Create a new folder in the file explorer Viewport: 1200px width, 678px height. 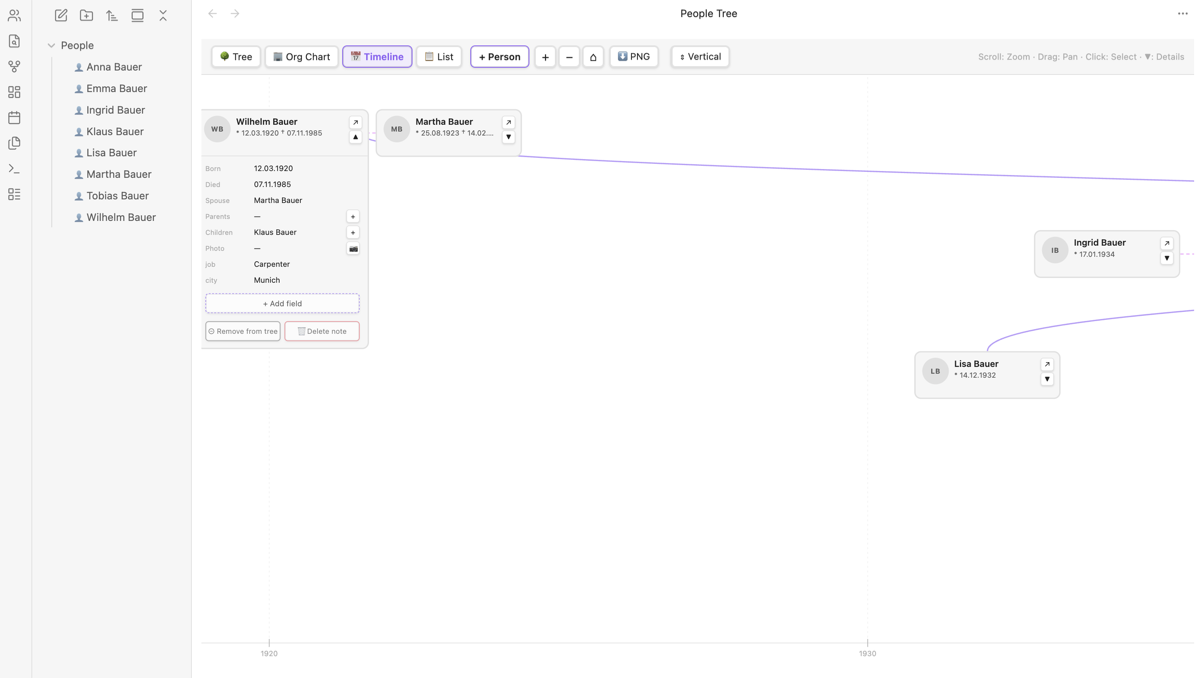[86, 15]
